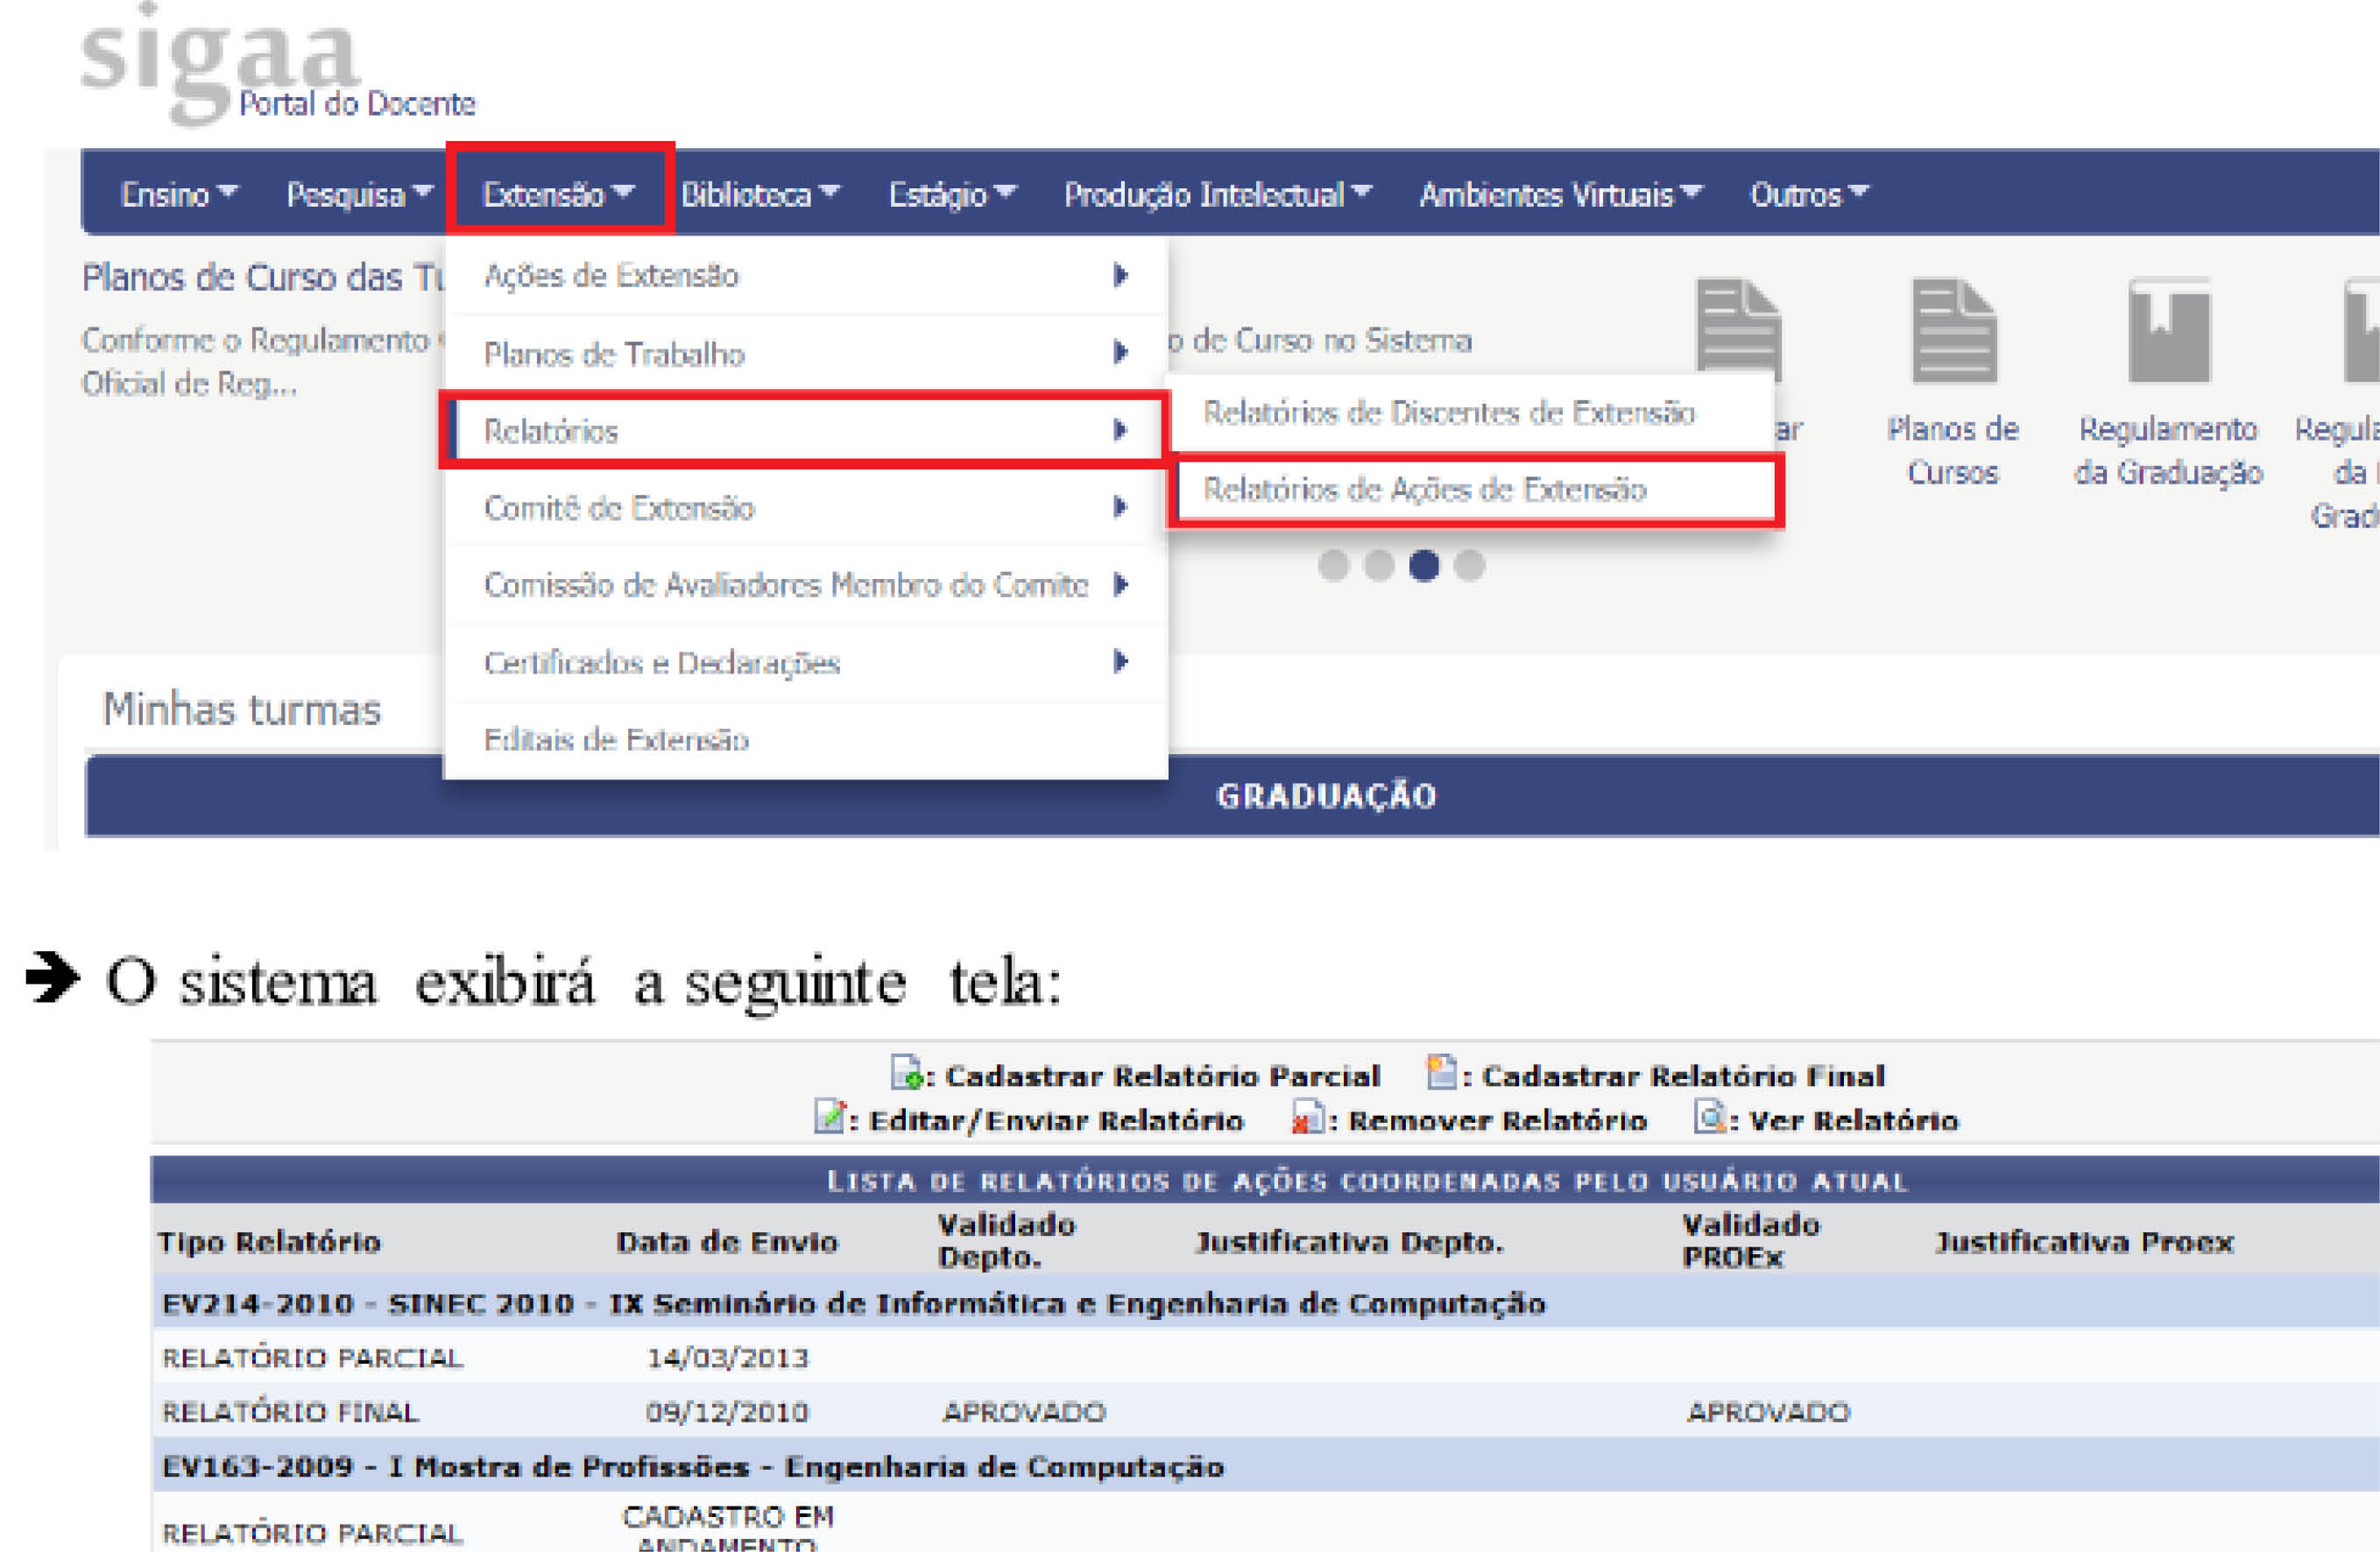This screenshot has height=1552, width=2380.
Task: Click the Cadastrar Relatório Final legend icon
Action: (x=1441, y=1072)
